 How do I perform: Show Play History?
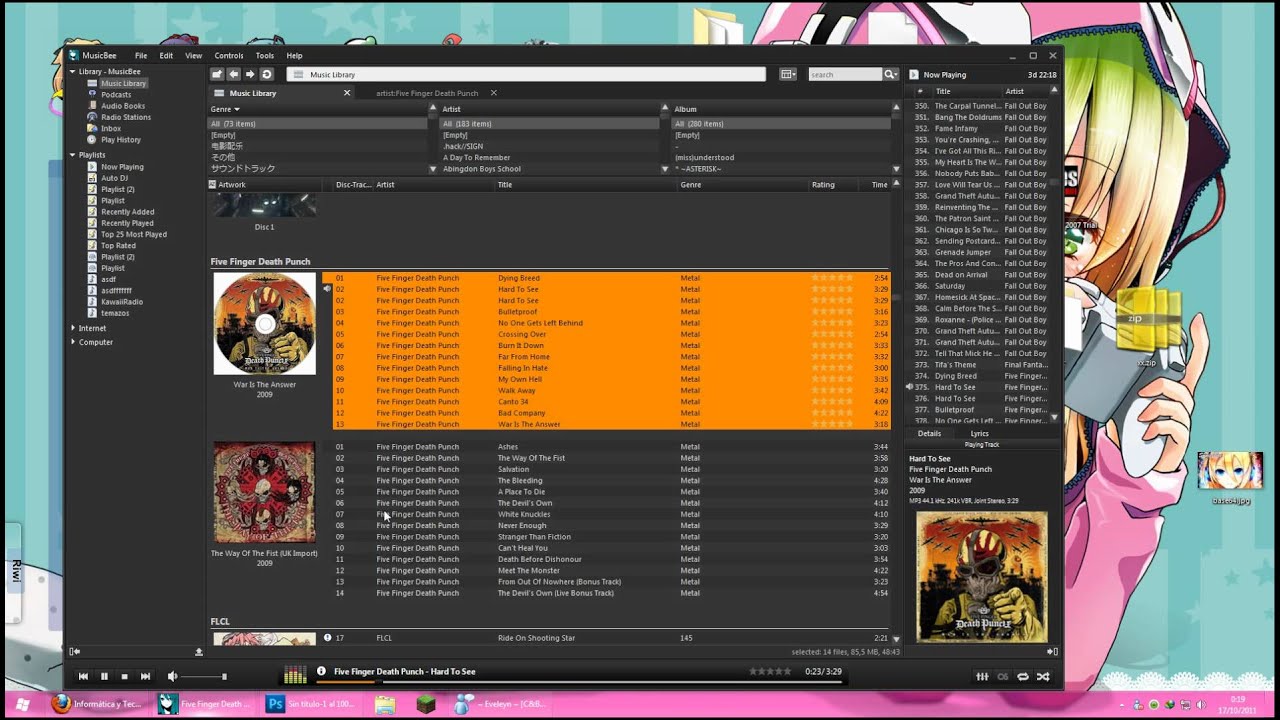coord(120,140)
